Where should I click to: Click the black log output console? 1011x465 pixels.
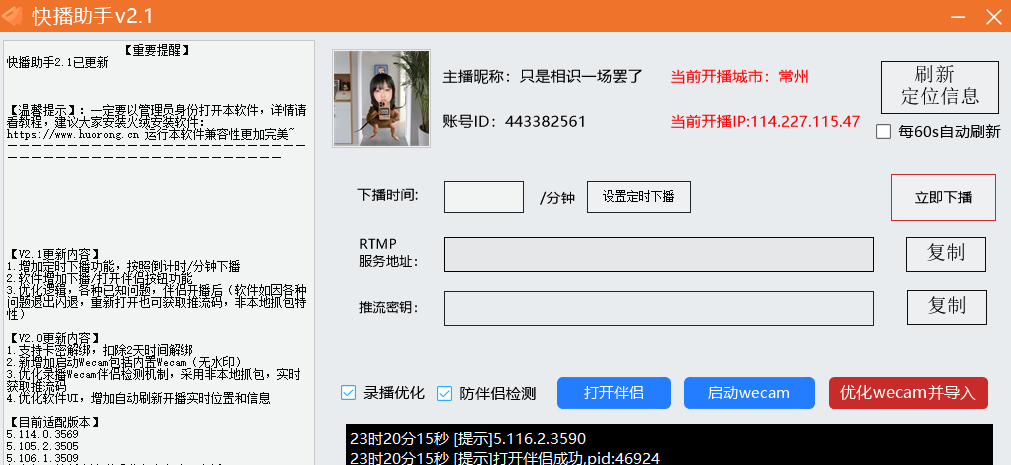(669, 445)
